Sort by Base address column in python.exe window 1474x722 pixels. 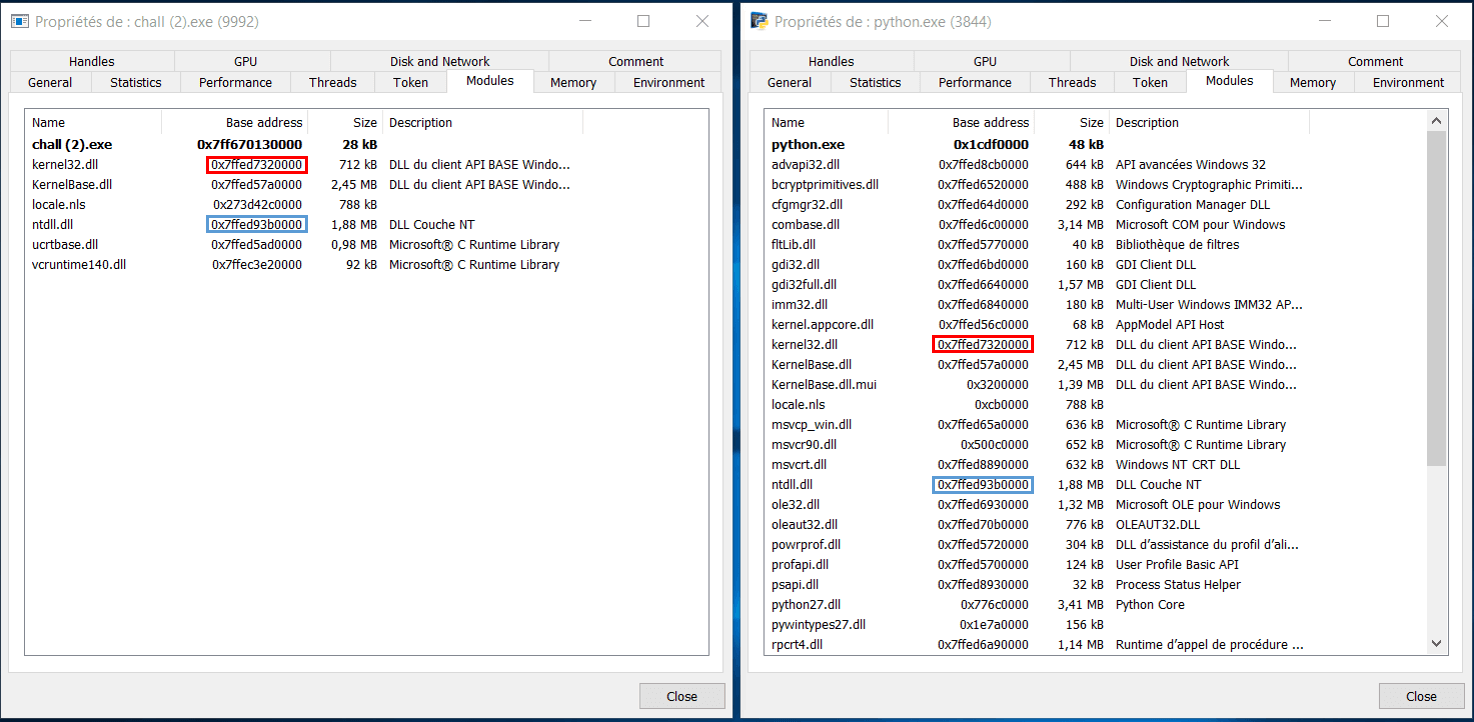tap(961, 122)
